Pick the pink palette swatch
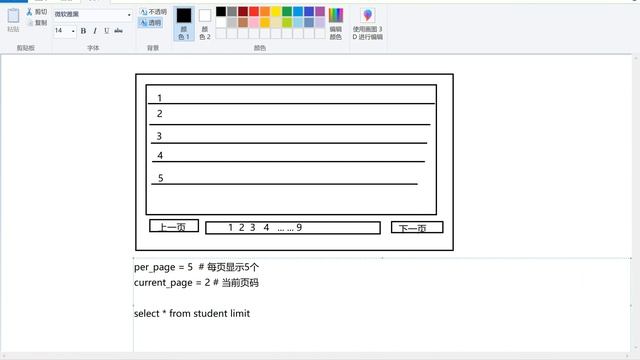 click(x=254, y=22)
